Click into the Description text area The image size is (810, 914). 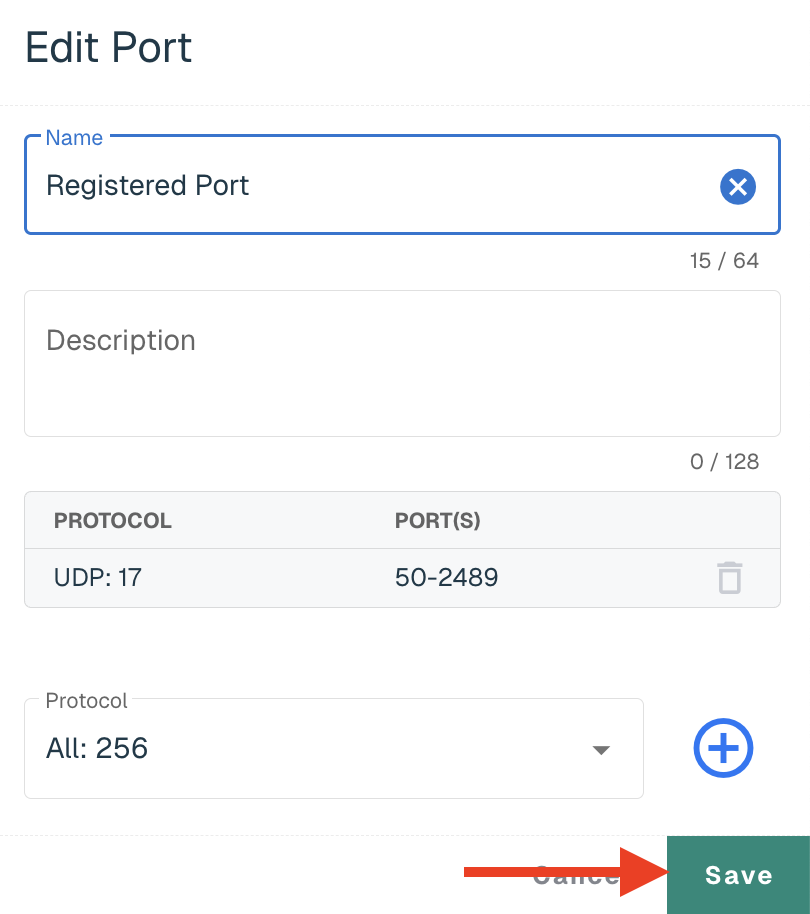[402, 363]
